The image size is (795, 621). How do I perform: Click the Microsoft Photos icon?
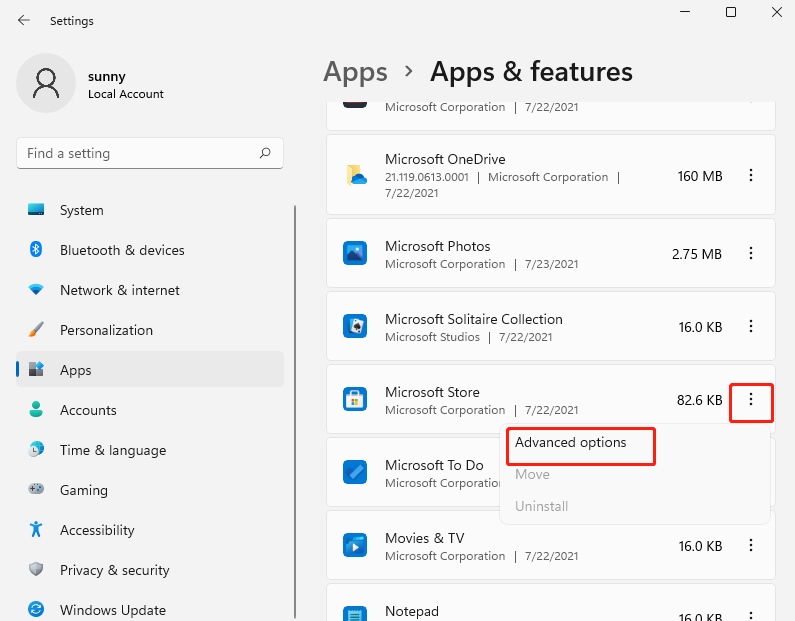tap(355, 253)
